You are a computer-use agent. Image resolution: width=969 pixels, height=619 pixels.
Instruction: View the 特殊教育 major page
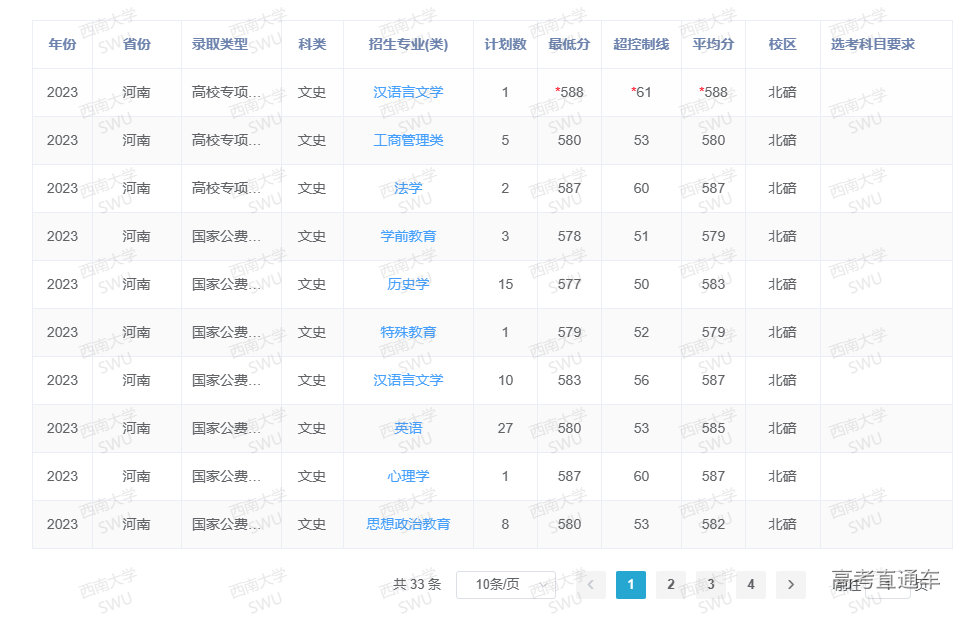tap(408, 332)
